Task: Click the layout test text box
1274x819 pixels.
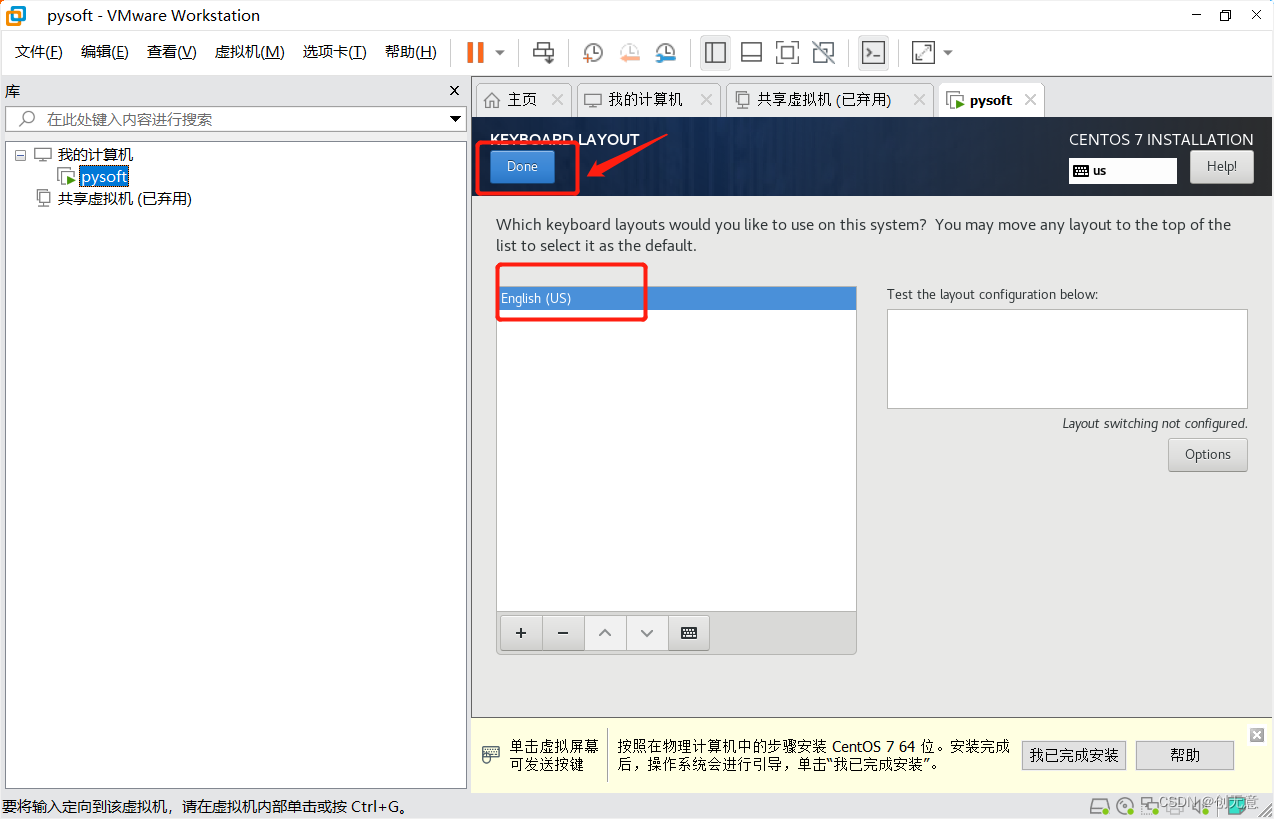Action: (1067, 359)
